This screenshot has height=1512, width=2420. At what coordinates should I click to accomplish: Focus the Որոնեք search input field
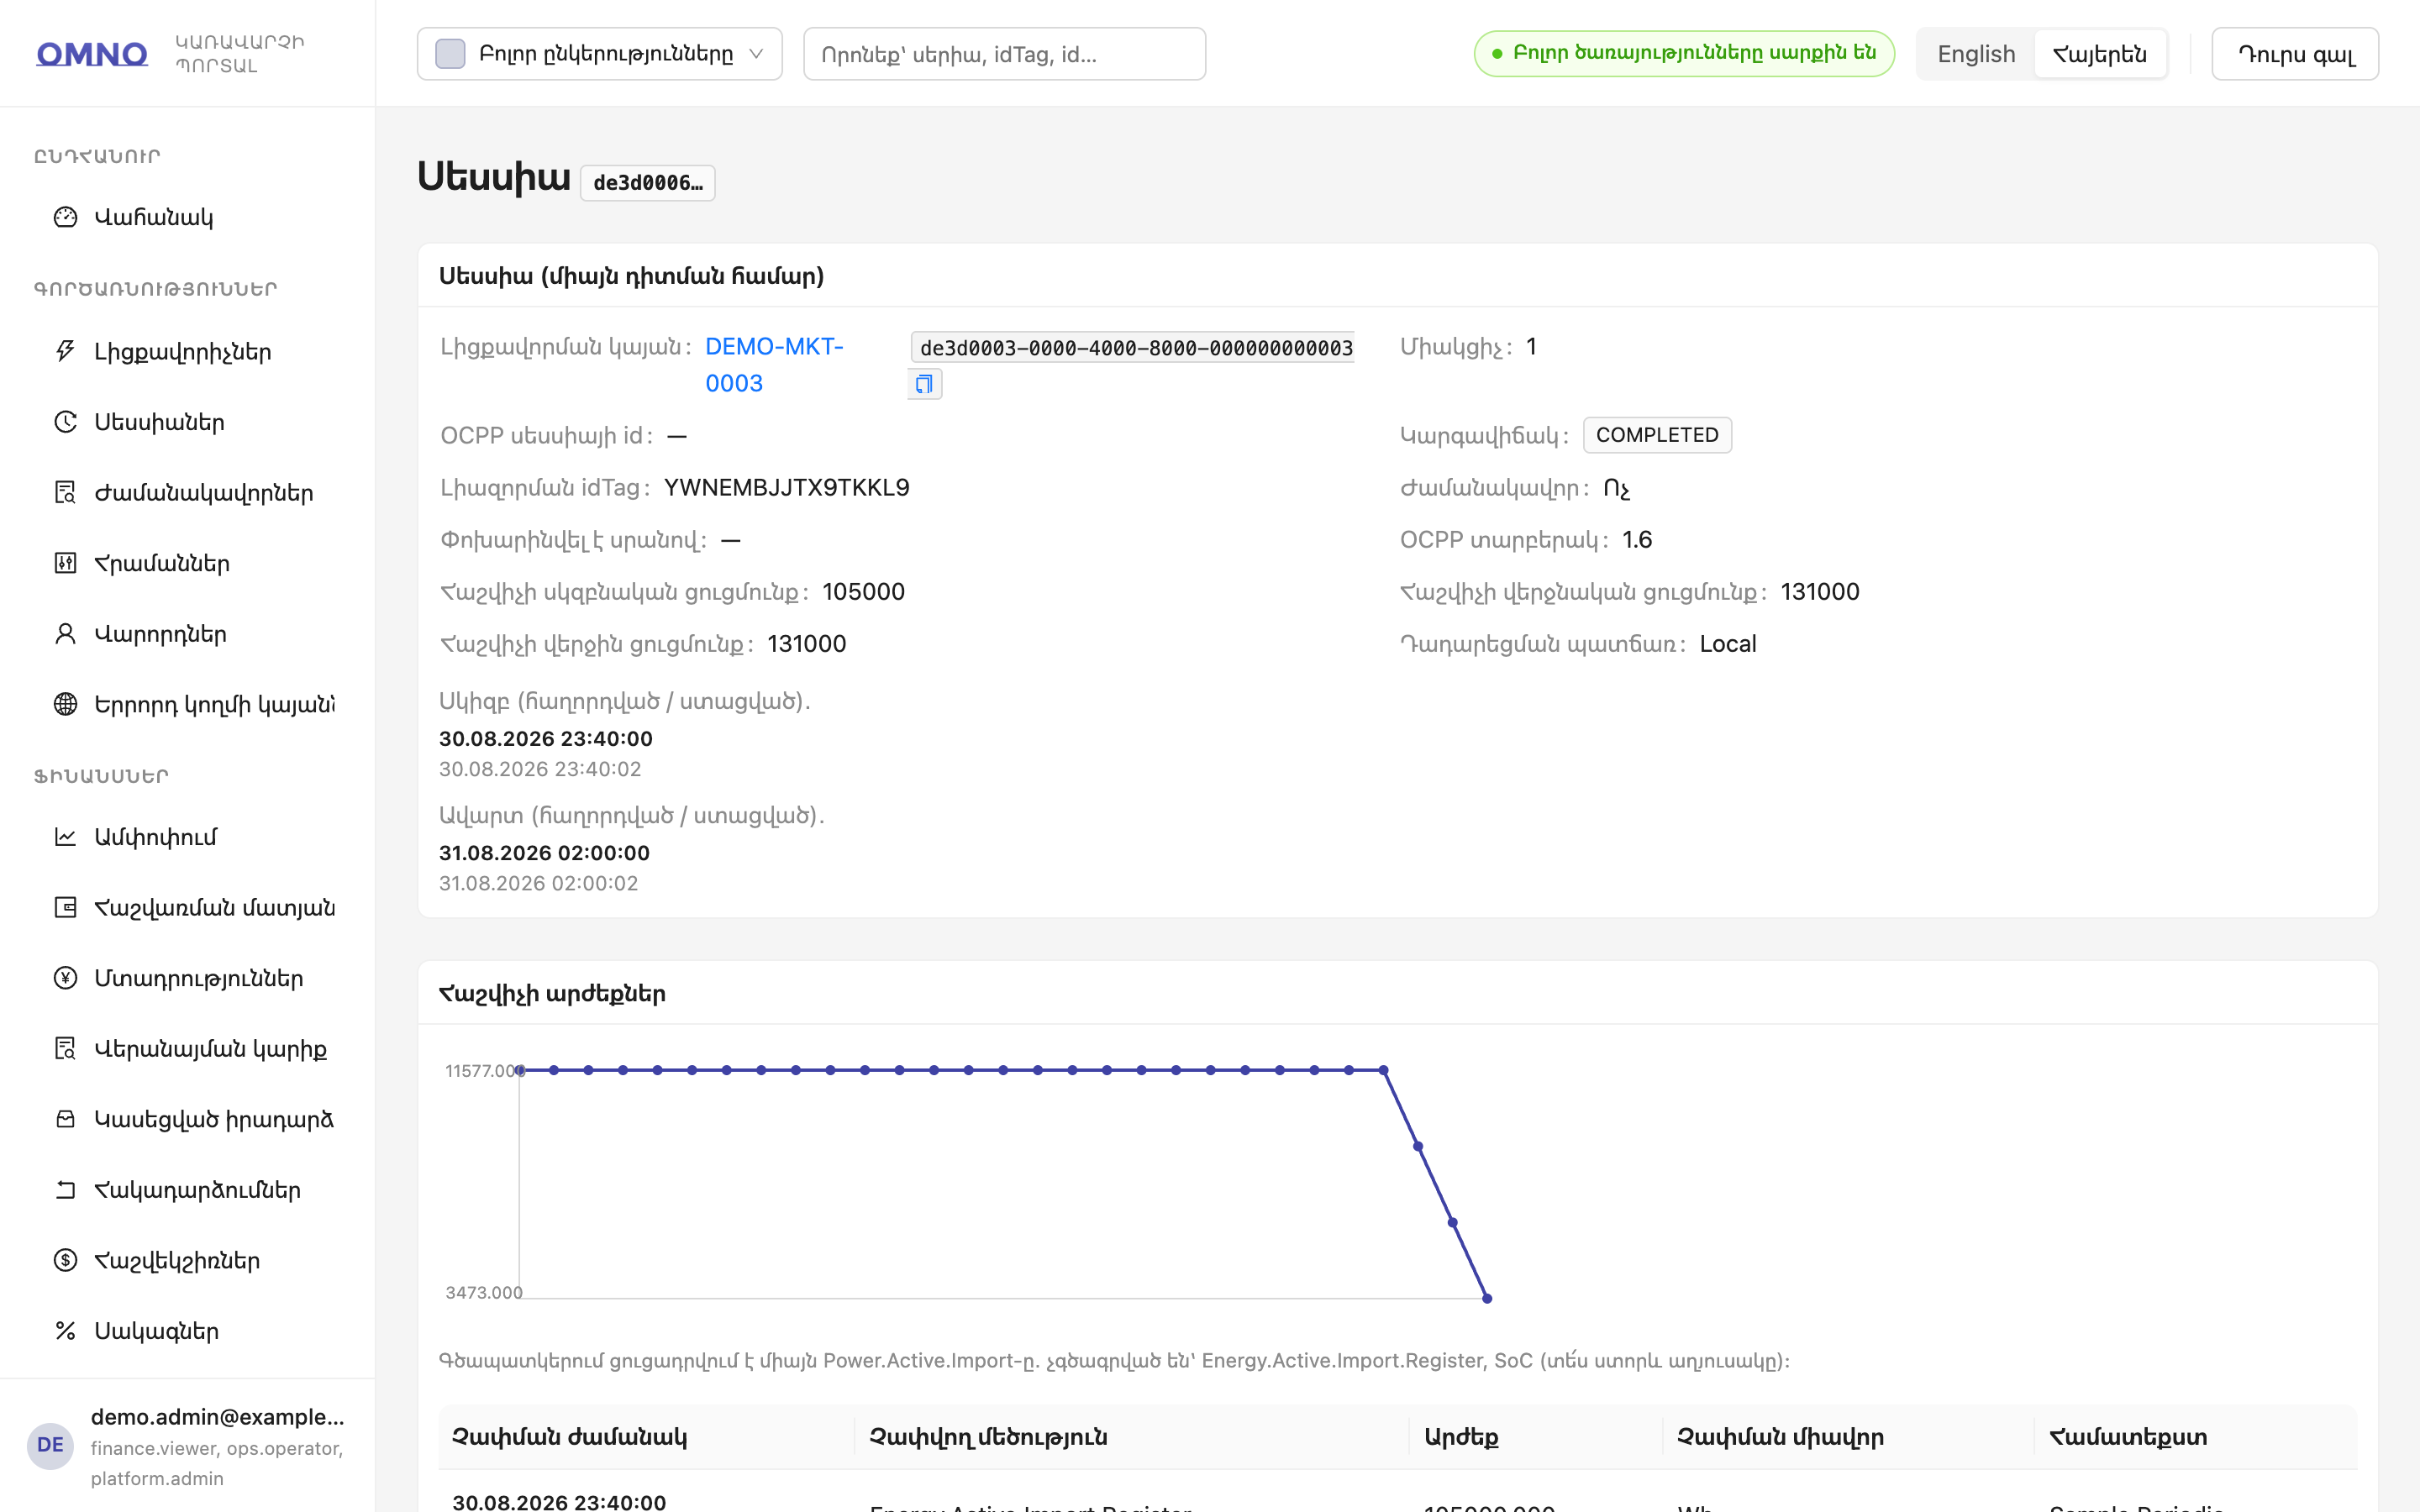pyautogui.click(x=1004, y=54)
